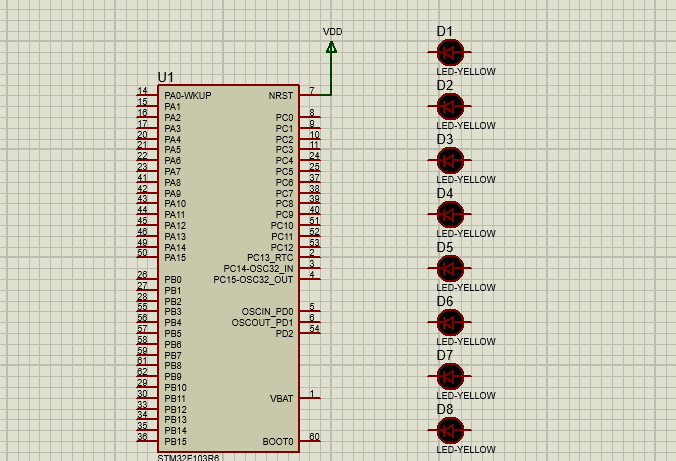Click the U1 reference label
Viewport: 676px width, 461px height.
click(166, 77)
